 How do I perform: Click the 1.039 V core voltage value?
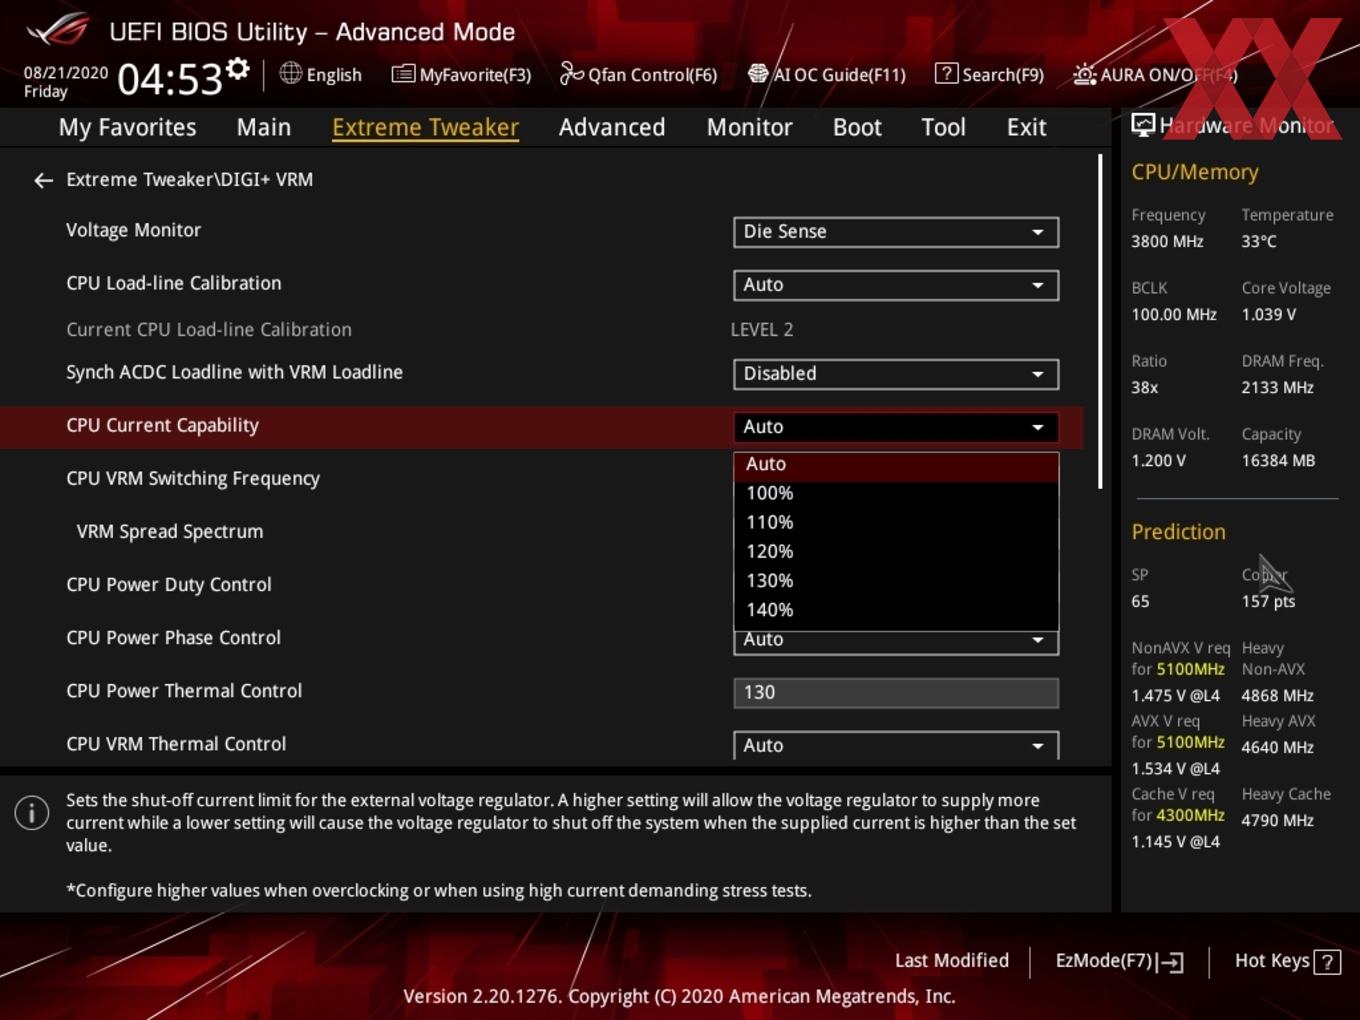pyautogui.click(x=1268, y=315)
